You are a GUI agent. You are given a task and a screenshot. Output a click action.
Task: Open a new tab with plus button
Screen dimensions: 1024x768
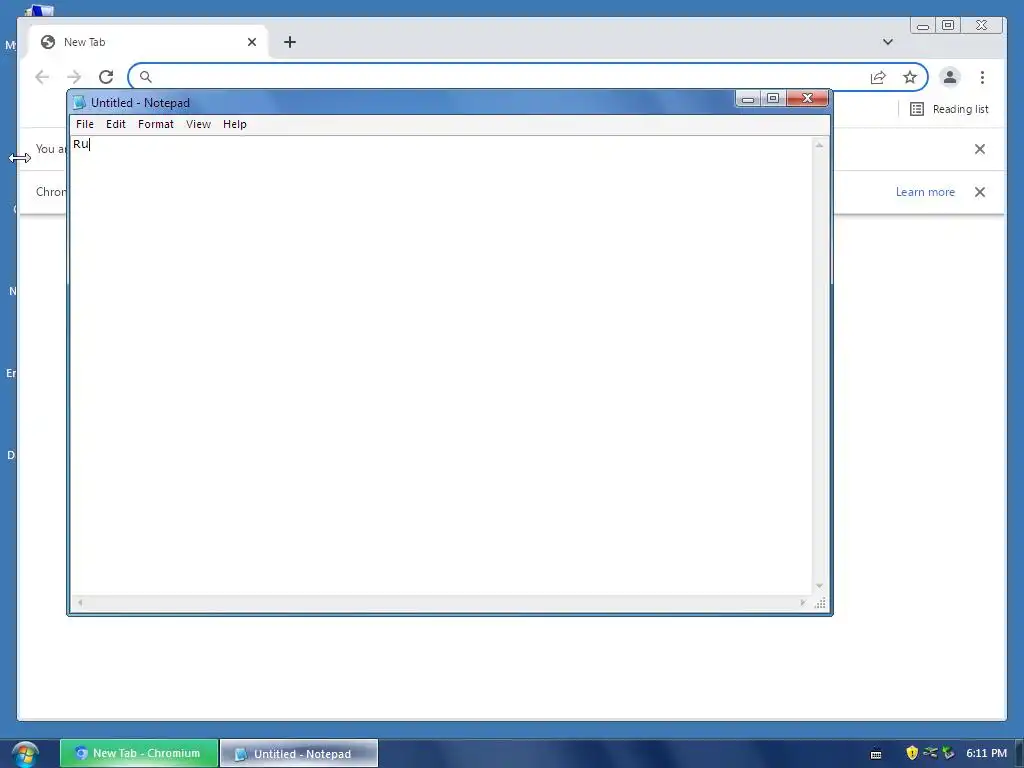(290, 42)
